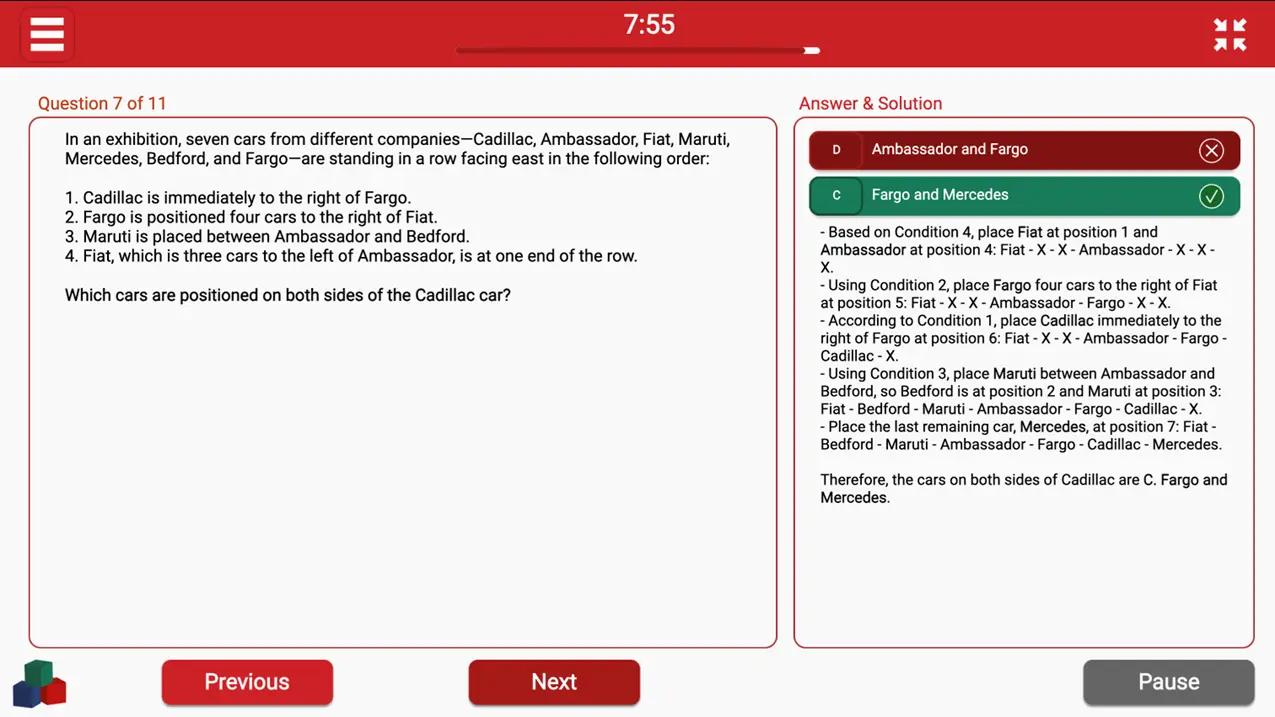Exit fullscreen with the collapse arrows icon
This screenshot has width=1275, height=717.
(x=1230, y=35)
